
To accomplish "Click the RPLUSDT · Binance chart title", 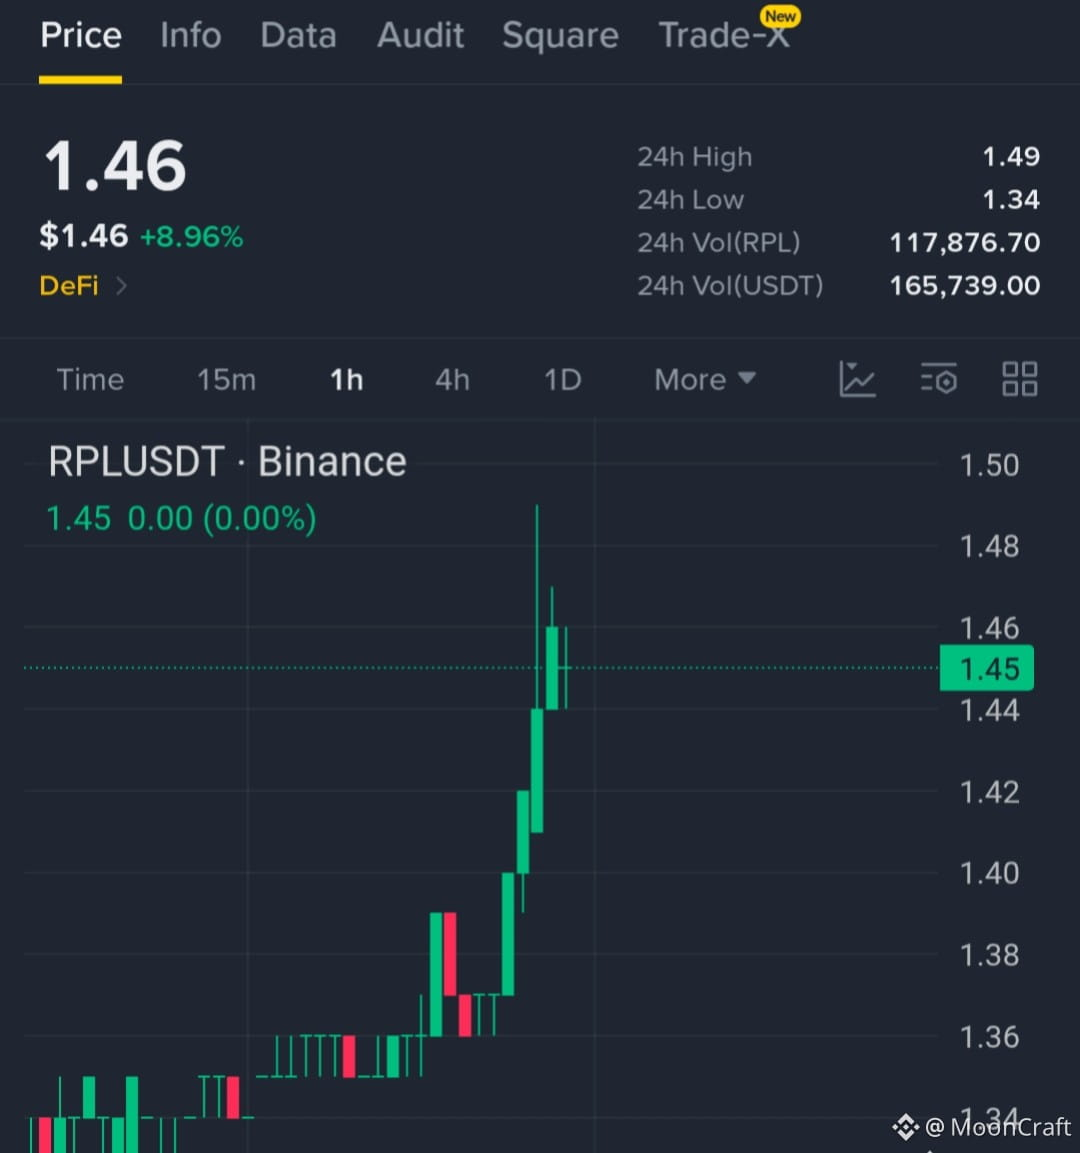I will coord(227,462).
